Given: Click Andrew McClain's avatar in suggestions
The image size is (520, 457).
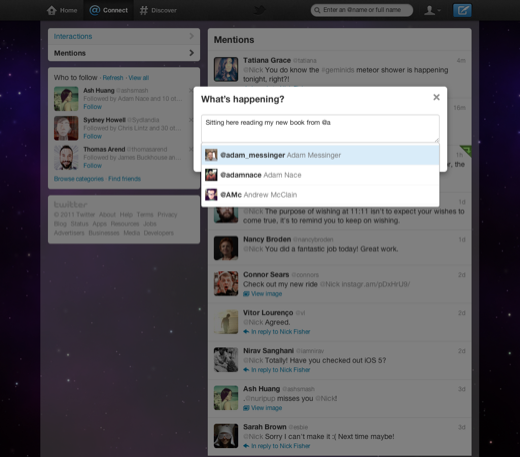Looking at the screenshot, I should (x=211, y=195).
